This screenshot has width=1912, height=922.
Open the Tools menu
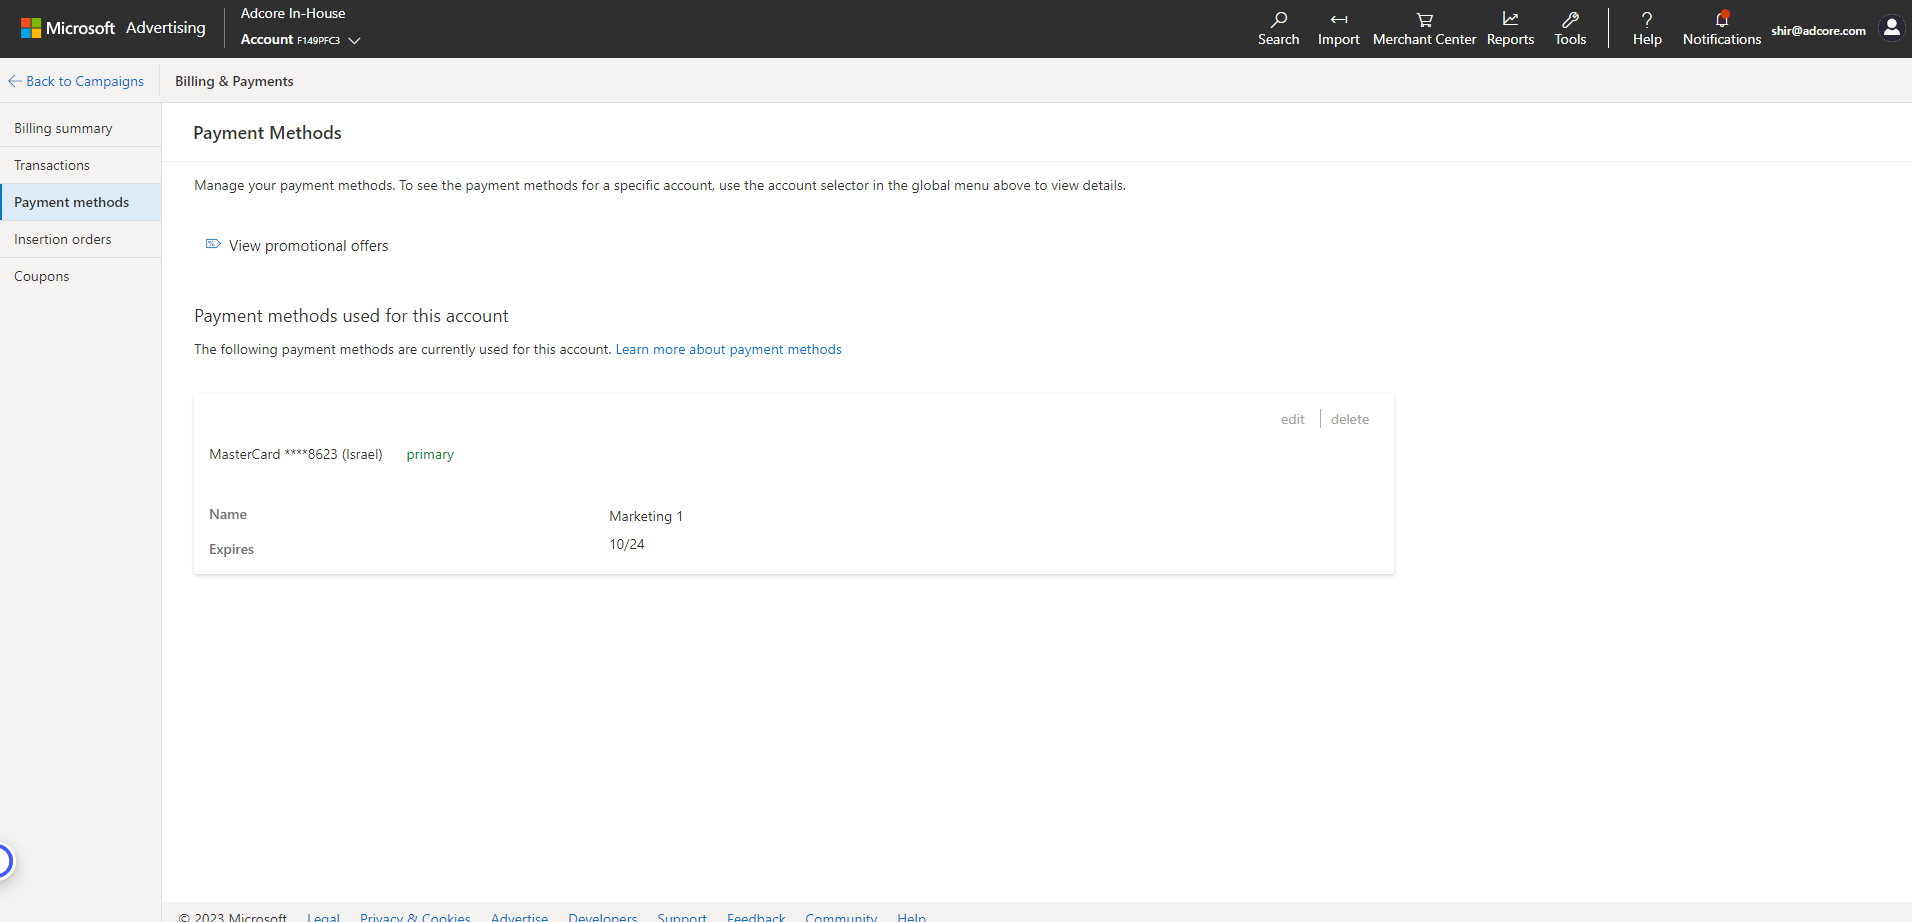pyautogui.click(x=1569, y=28)
